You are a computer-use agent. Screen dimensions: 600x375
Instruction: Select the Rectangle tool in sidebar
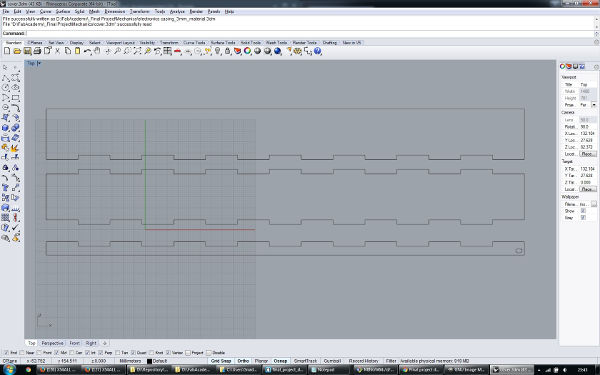point(15,98)
